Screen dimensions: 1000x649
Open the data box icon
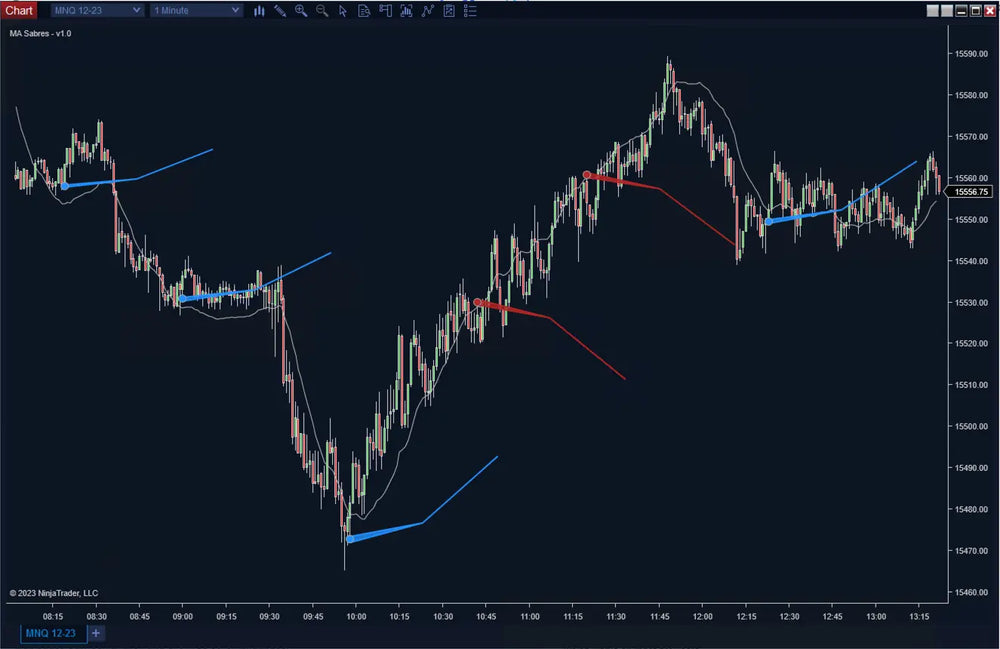click(363, 11)
